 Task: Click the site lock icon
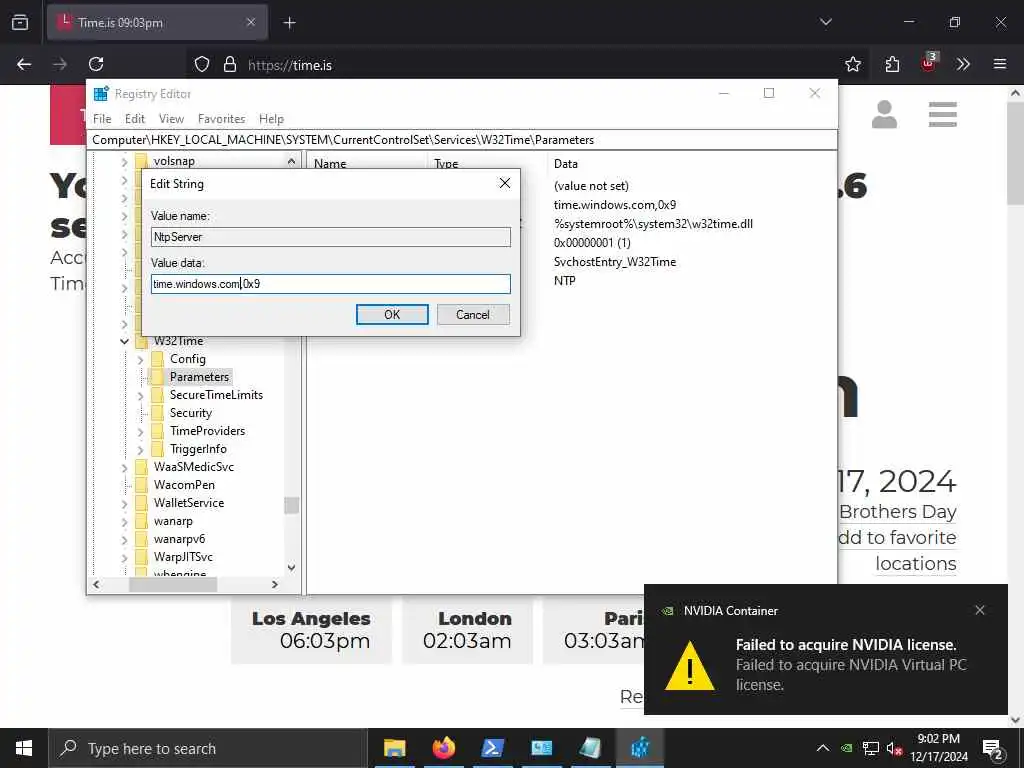click(x=229, y=64)
